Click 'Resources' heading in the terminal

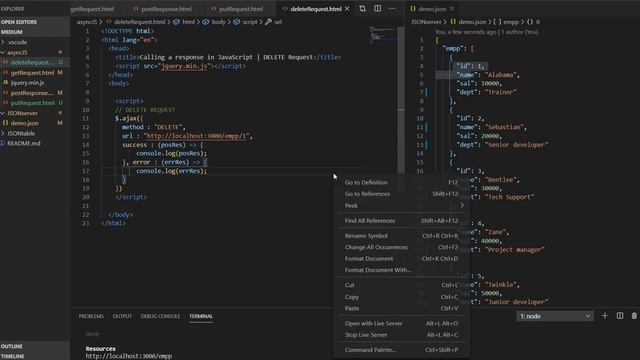[100, 349]
